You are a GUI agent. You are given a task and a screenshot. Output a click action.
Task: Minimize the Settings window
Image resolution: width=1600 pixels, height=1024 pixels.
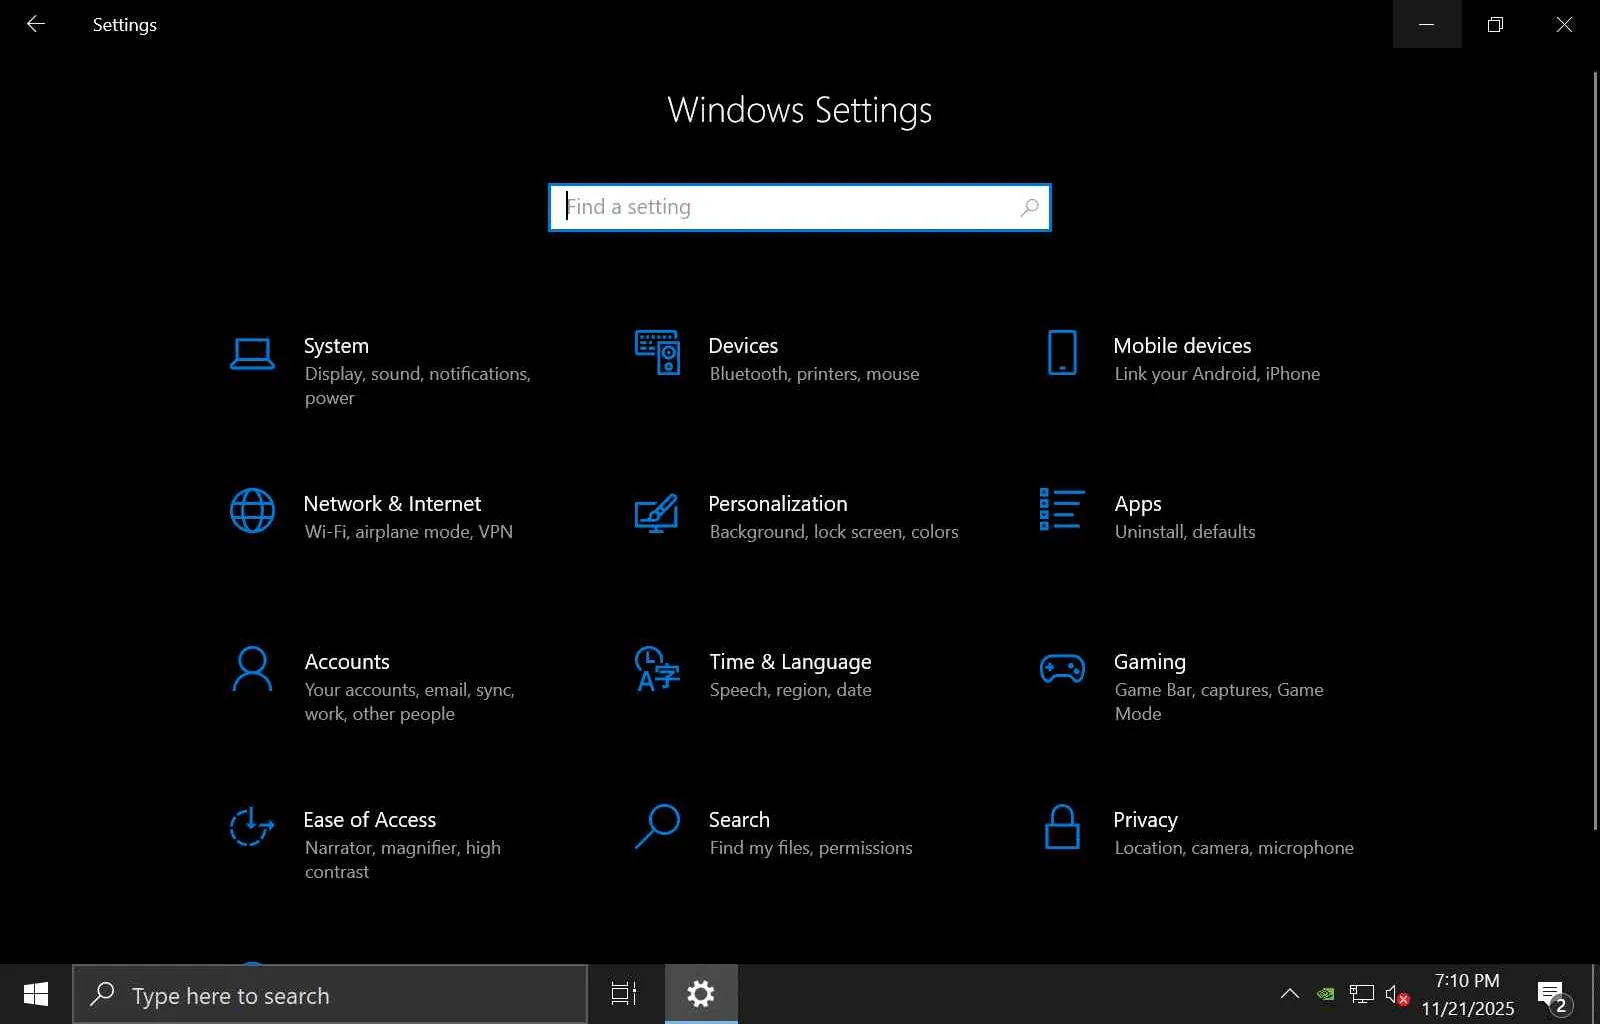pyautogui.click(x=1427, y=24)
